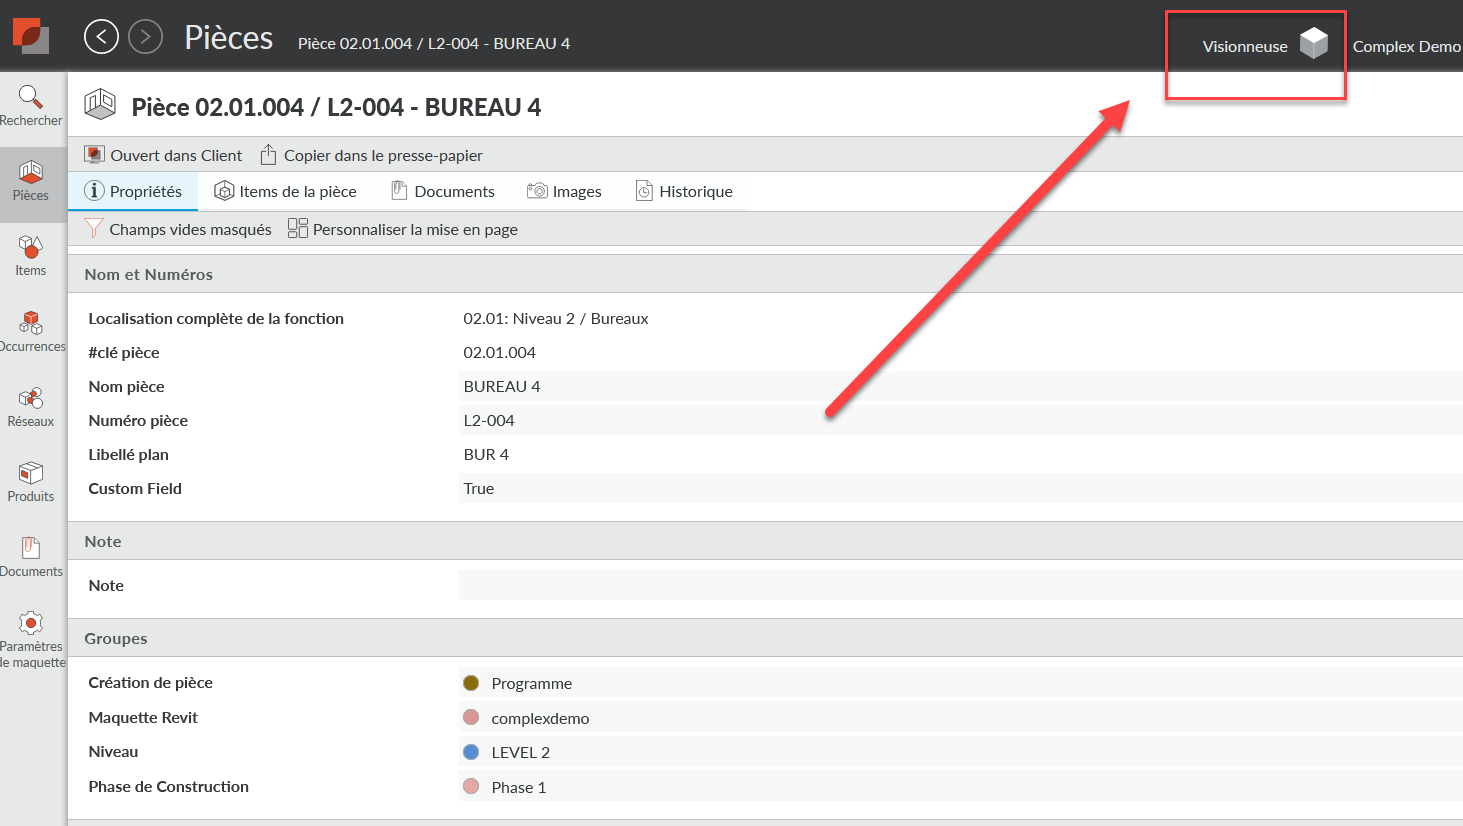The height and width of the screenshot is (826, 1463).
Task: Click Ouvert dans Client button
Action: pyautogui.click(x=164, y=155)
